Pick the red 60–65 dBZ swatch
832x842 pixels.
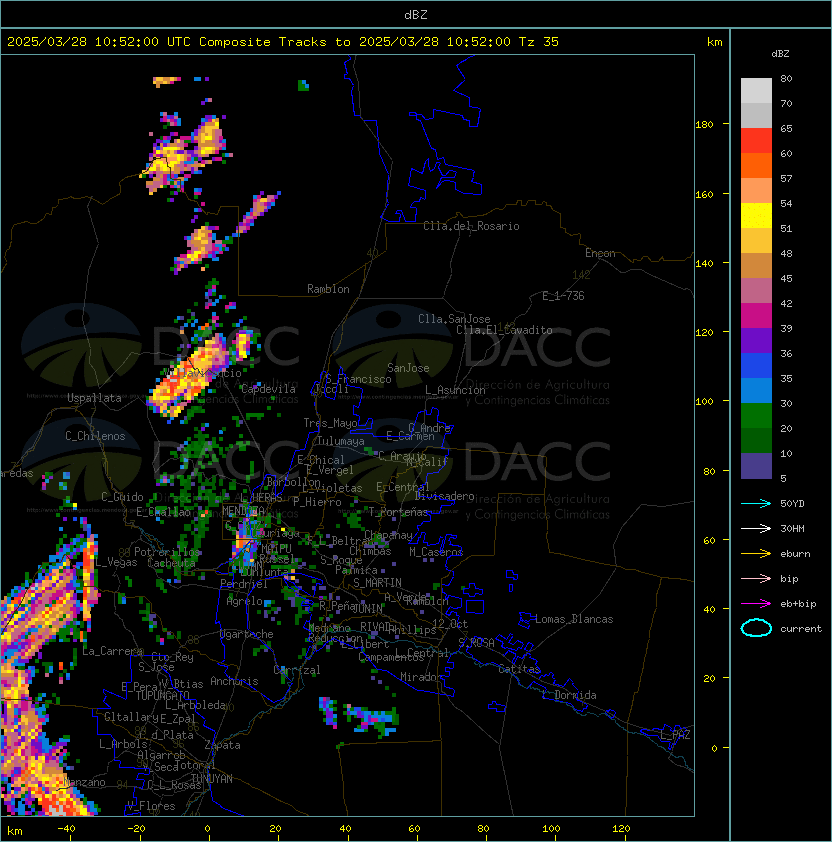756,141
